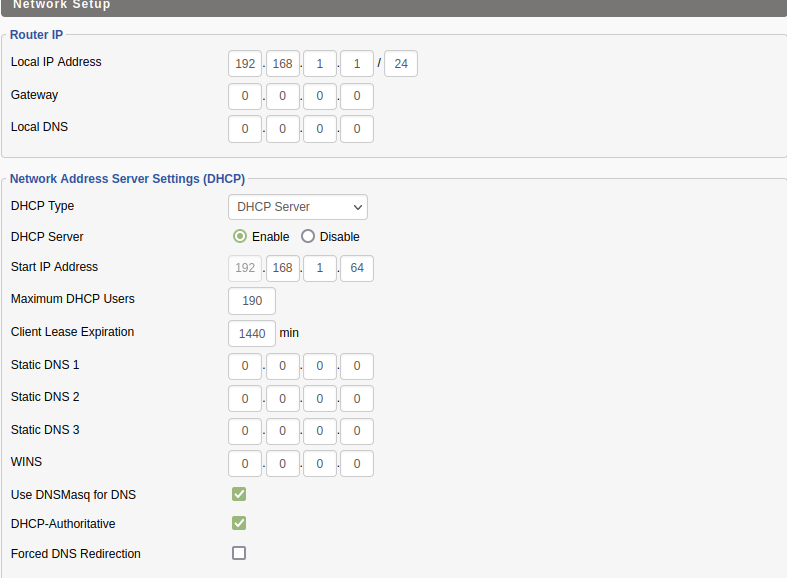The image size is (787, 578).
Task: Click last octet of Local DNS field
Action: (357, 129)
